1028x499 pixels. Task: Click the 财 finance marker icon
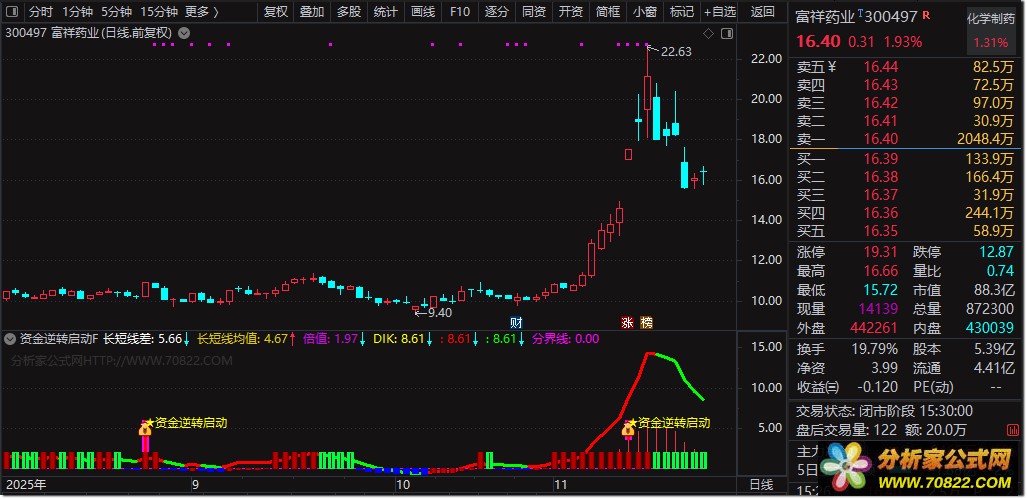pyautogui.click(x=517, y=322)
